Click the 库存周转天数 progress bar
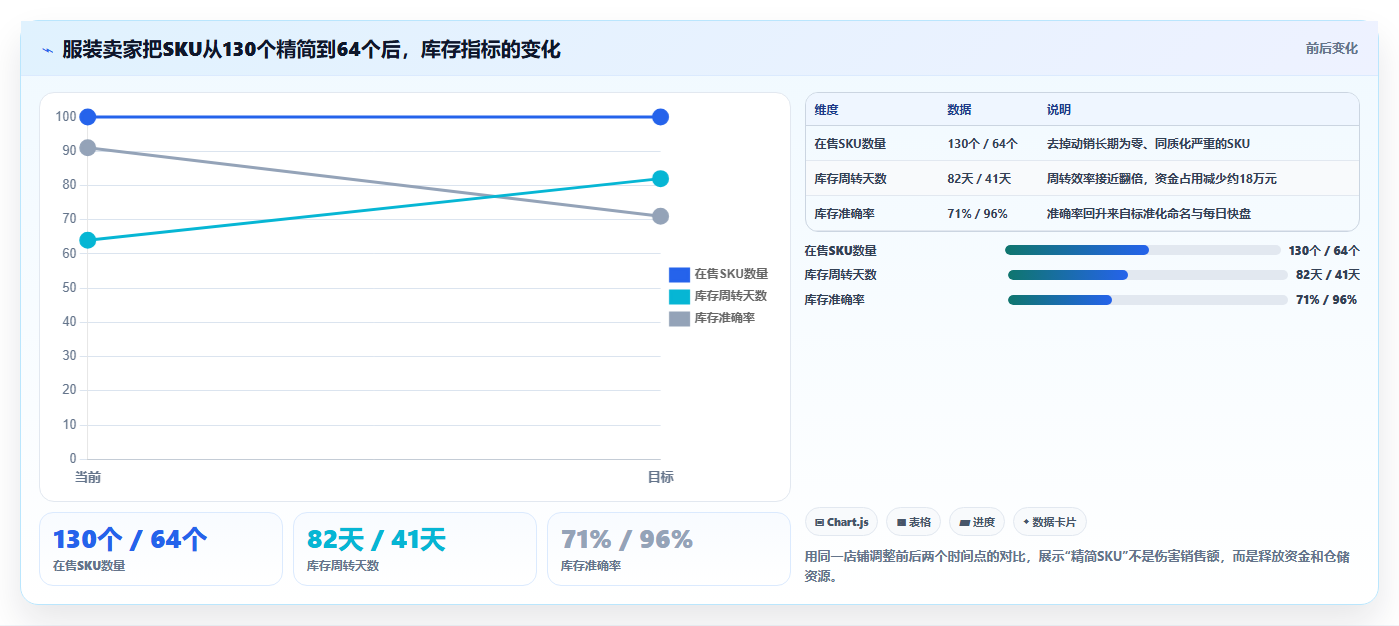Image resolution: width=1399 pixels, height=626 pixels. pos(1148,275)
